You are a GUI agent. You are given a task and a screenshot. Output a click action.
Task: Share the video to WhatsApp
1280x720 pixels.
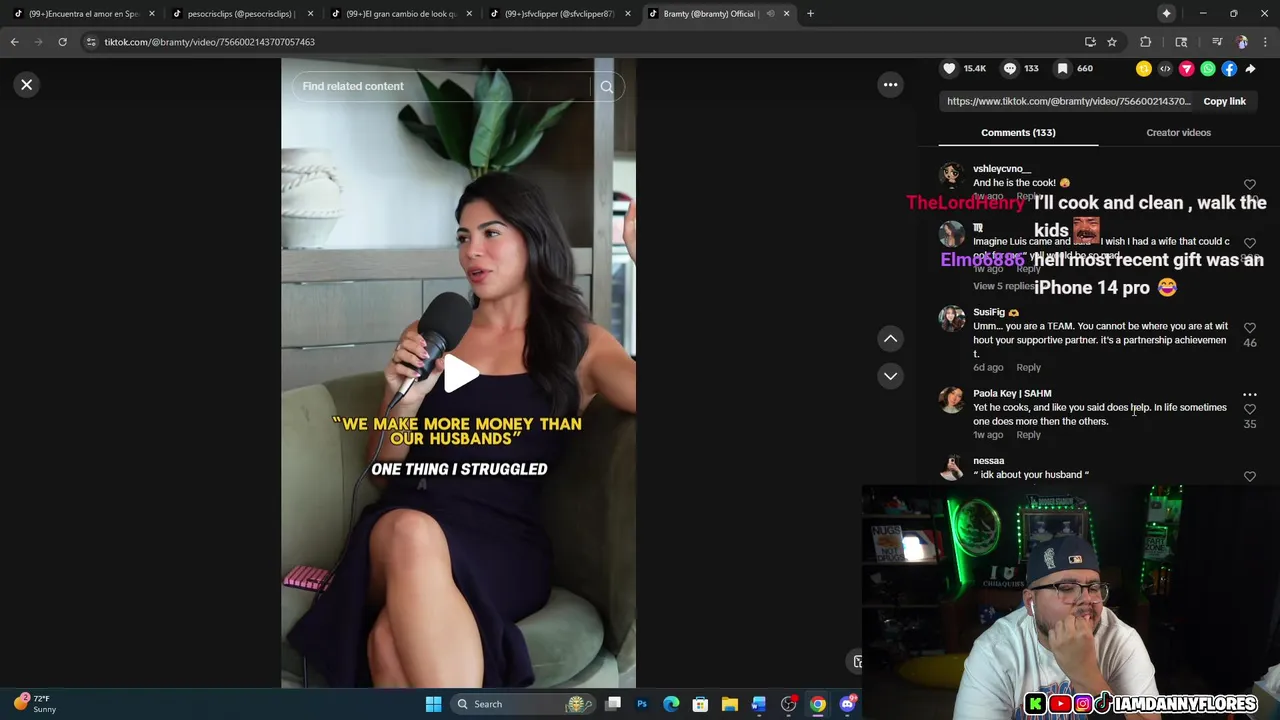pos(1208,69)
